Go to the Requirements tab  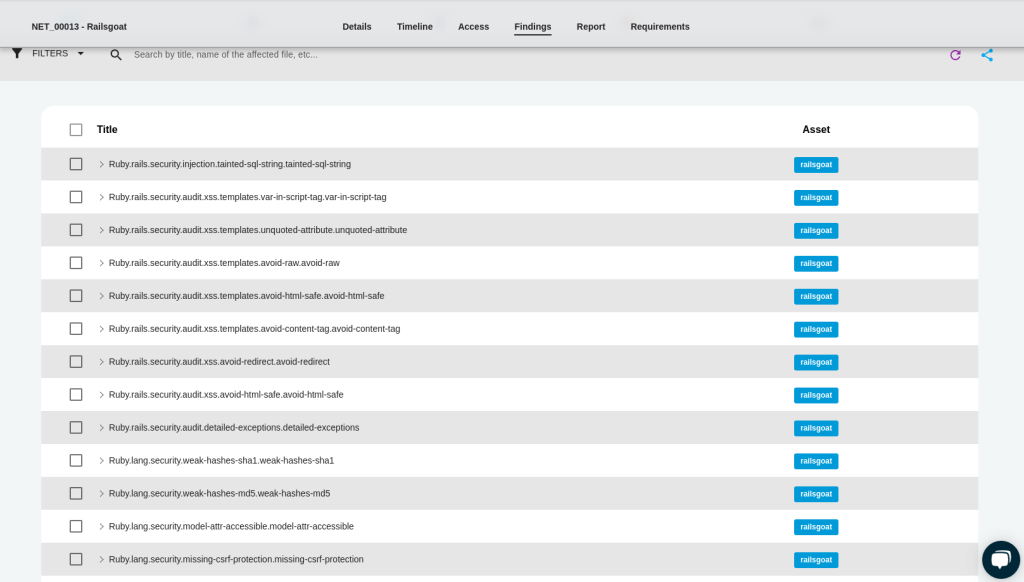660,27
